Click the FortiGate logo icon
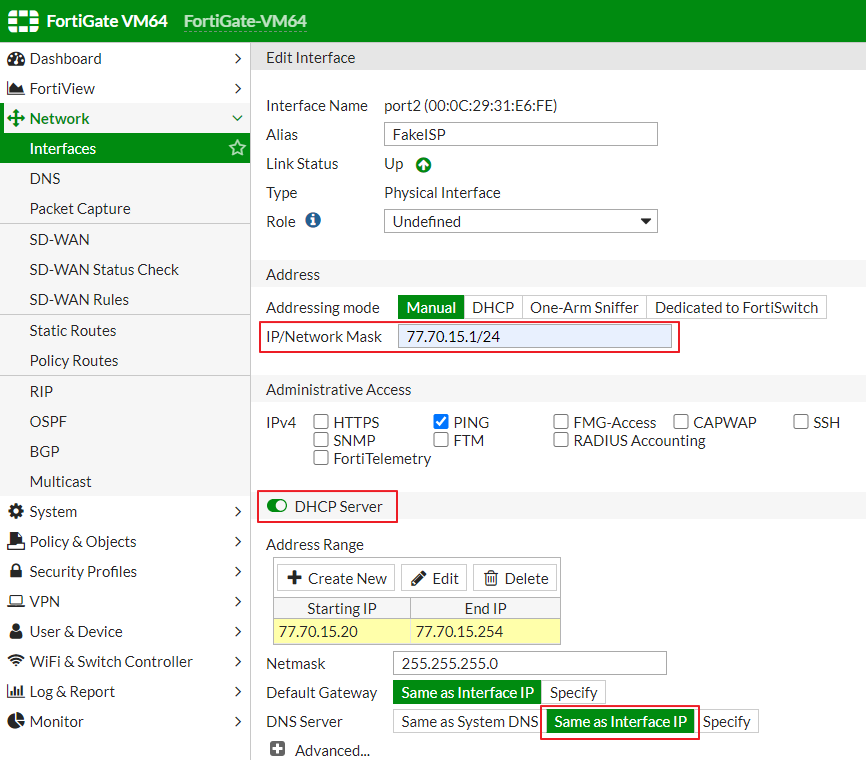This screenshot has height=760, width=866. pyautogui.click(x=23, y=21)
